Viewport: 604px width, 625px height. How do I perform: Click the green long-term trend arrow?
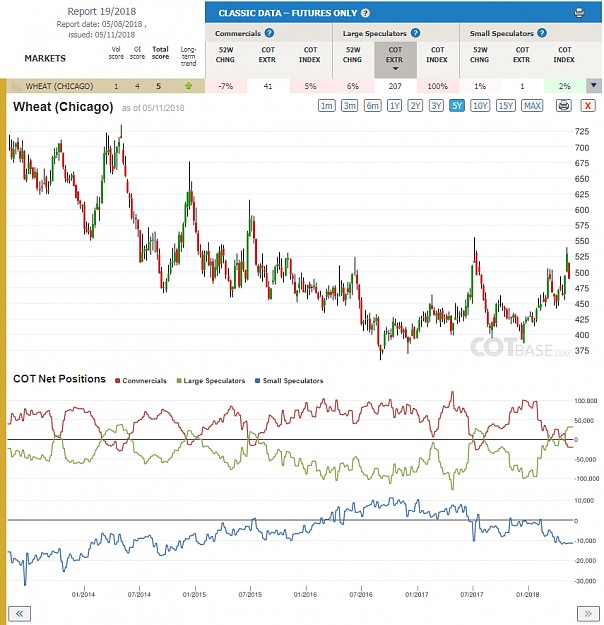[189, 86]
